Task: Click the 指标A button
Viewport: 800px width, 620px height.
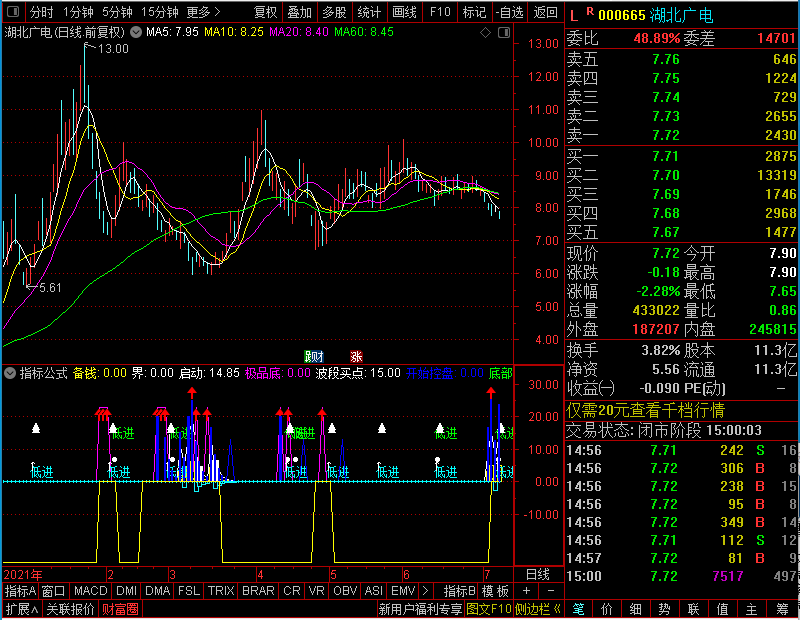Action: coord(20,591)
